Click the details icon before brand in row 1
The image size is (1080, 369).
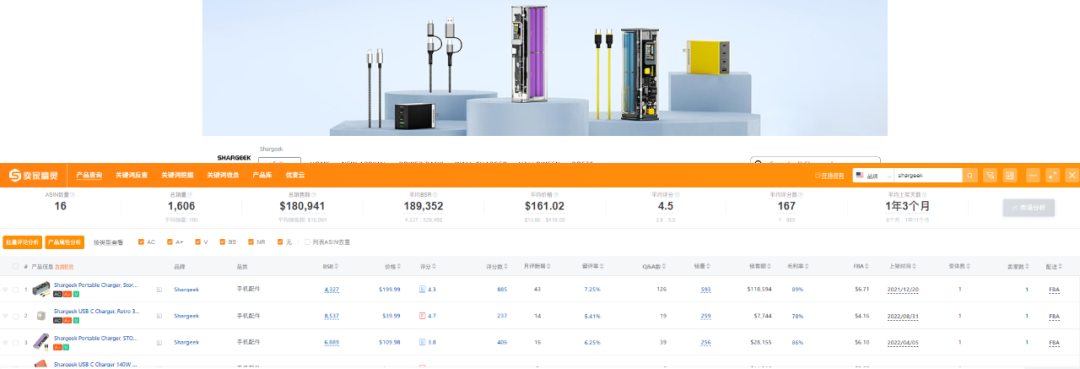coord(159,290)
